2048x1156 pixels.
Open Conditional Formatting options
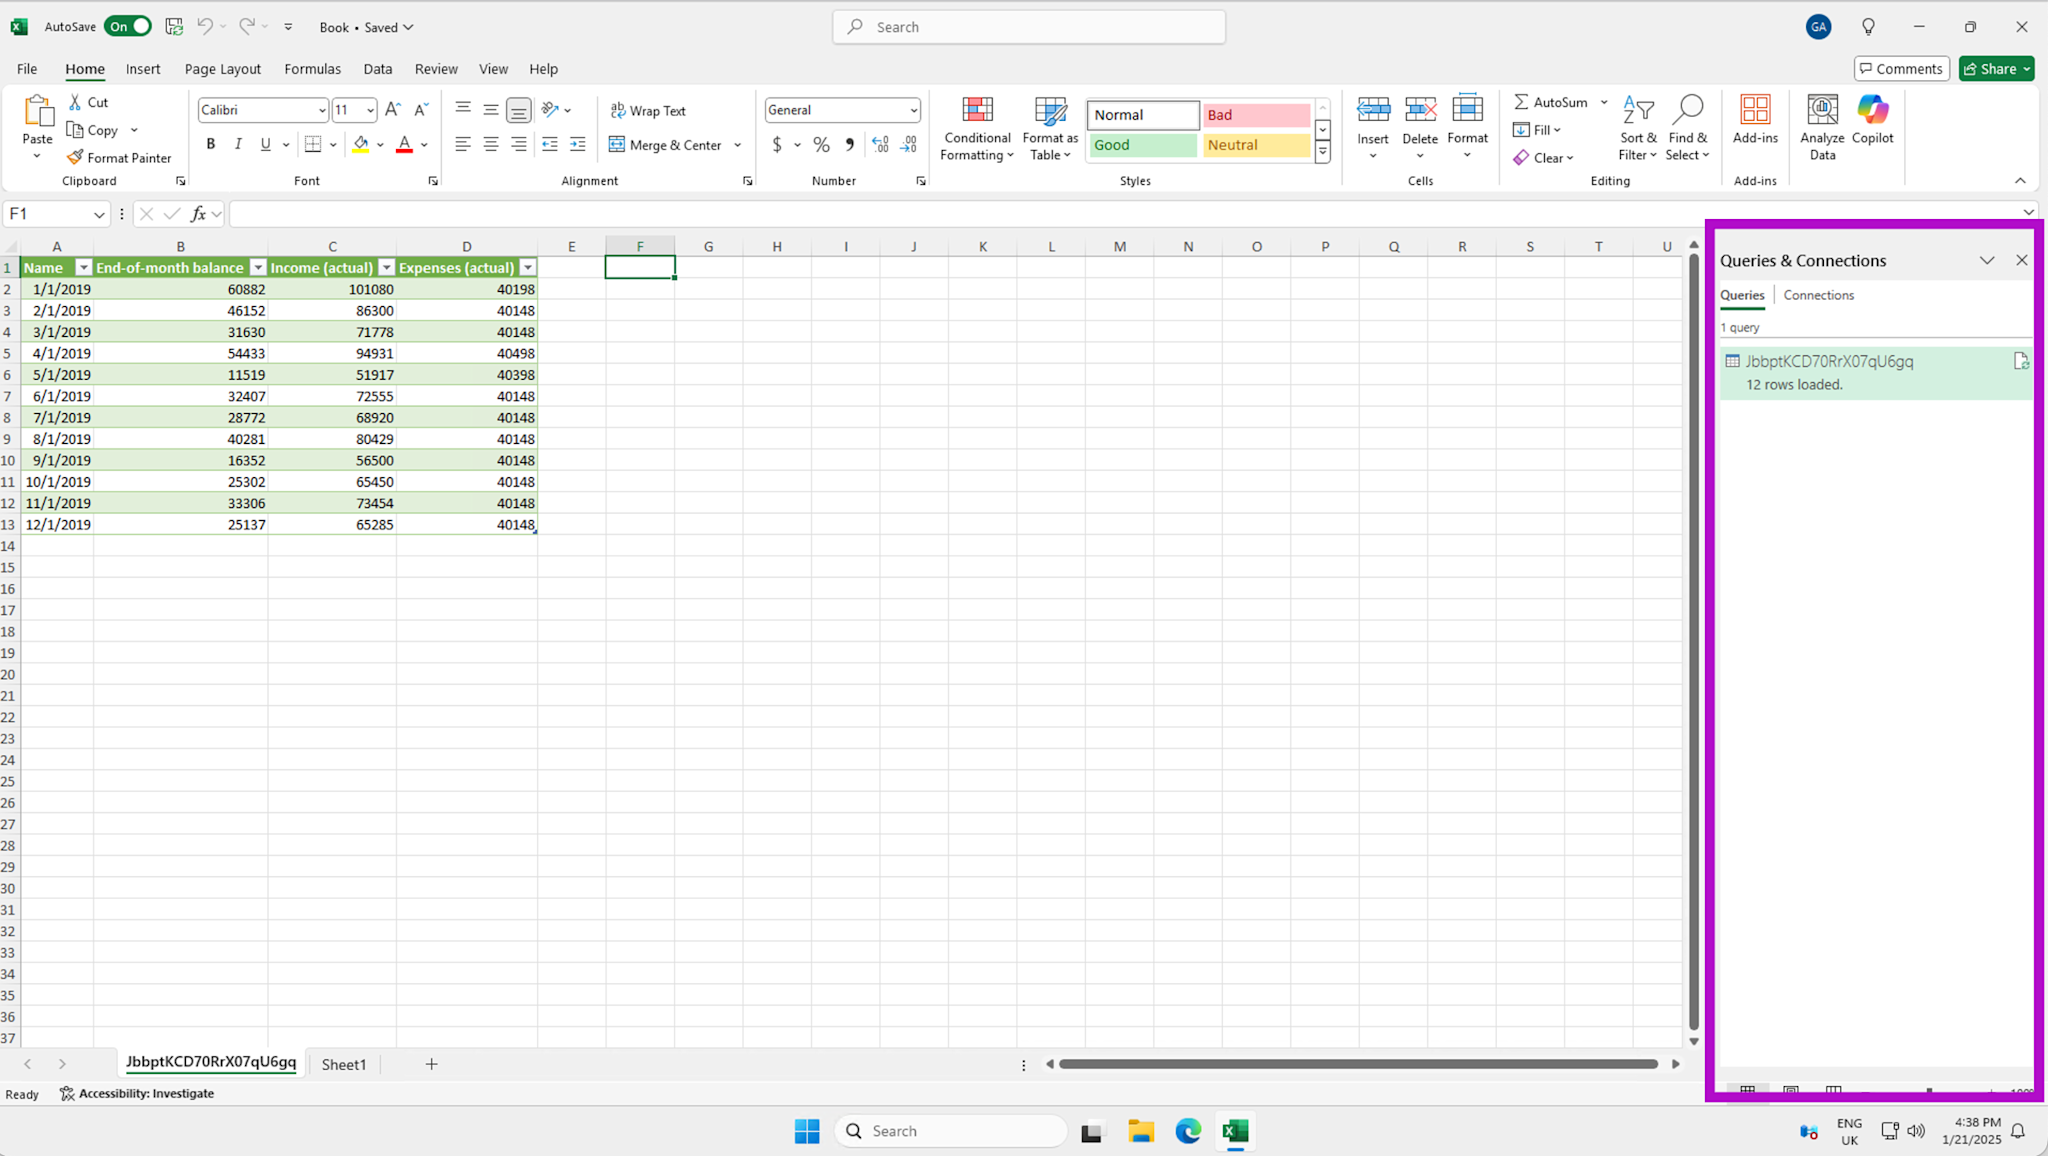pyautogui.click(x=977, y=127)
